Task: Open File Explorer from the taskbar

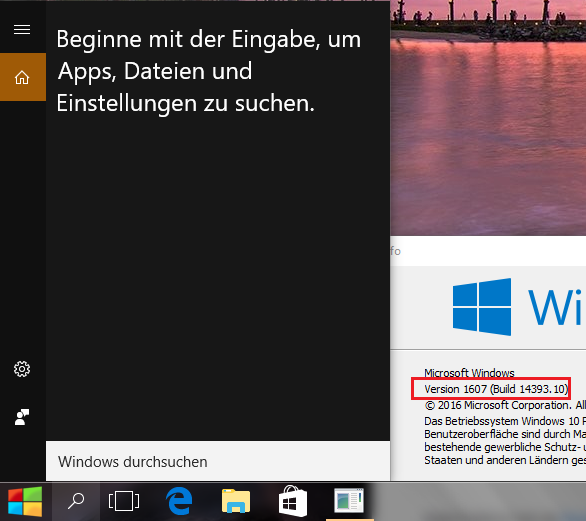Action: pos(236,502)
